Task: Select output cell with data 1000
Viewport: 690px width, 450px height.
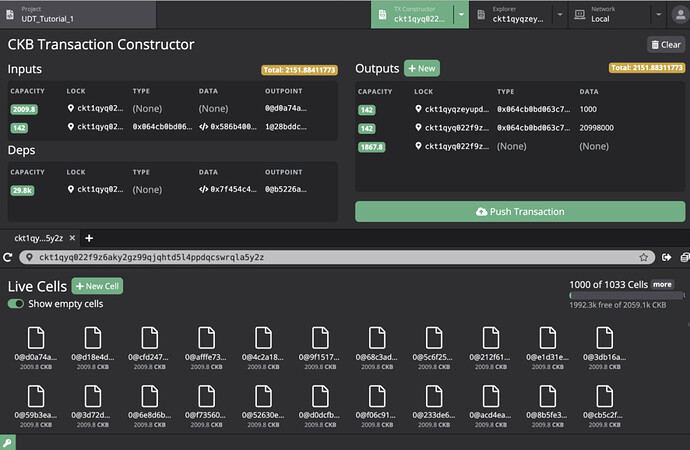Action: pyautogui.click(x=520, y=110)
